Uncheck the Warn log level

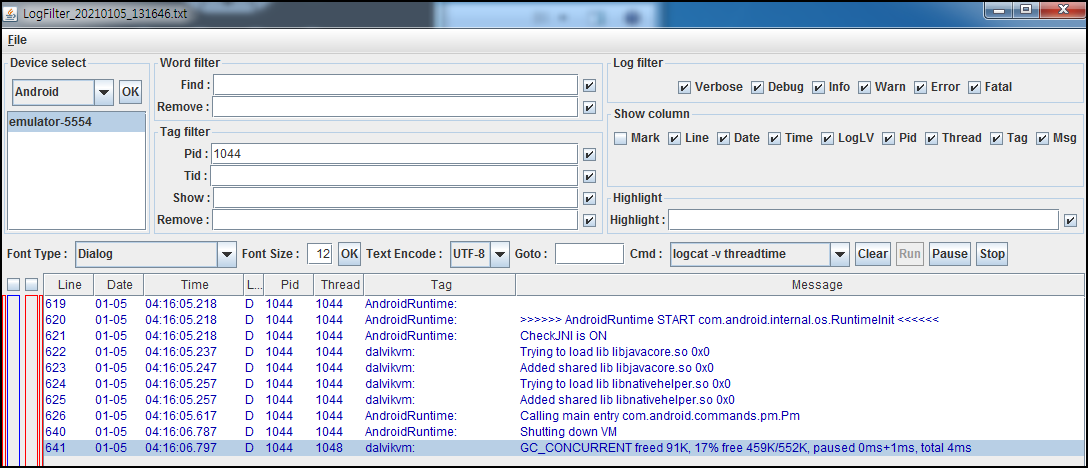click(865, 87)
